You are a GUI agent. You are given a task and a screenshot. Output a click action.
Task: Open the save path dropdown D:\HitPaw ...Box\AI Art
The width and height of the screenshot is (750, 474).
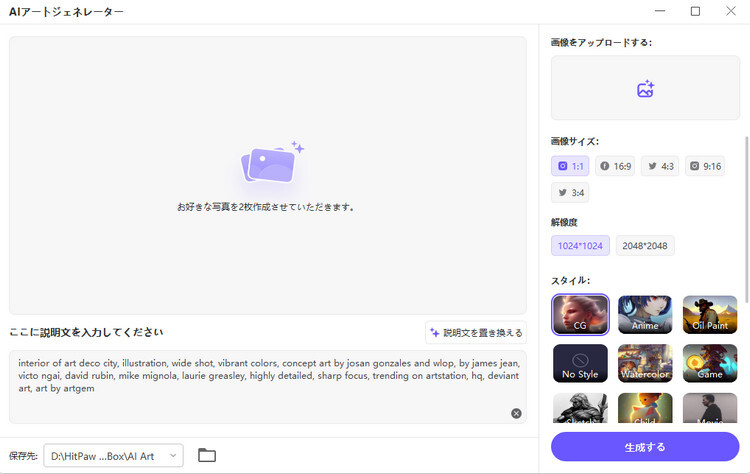pyautogui.click(x=113, y=456)
